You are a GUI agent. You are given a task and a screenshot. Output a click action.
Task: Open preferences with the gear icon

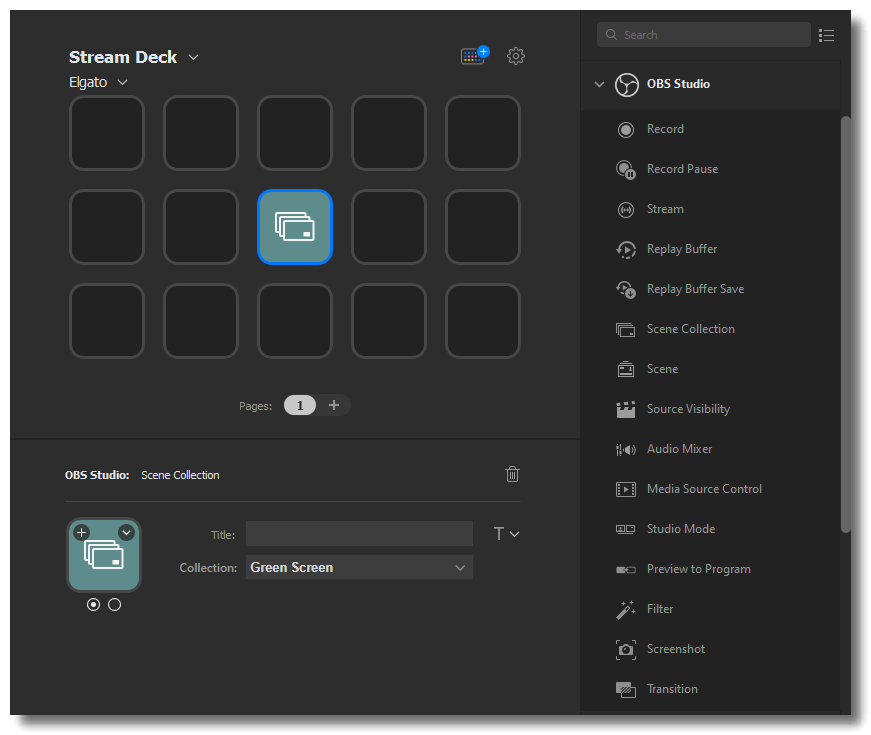click(515, 56)
